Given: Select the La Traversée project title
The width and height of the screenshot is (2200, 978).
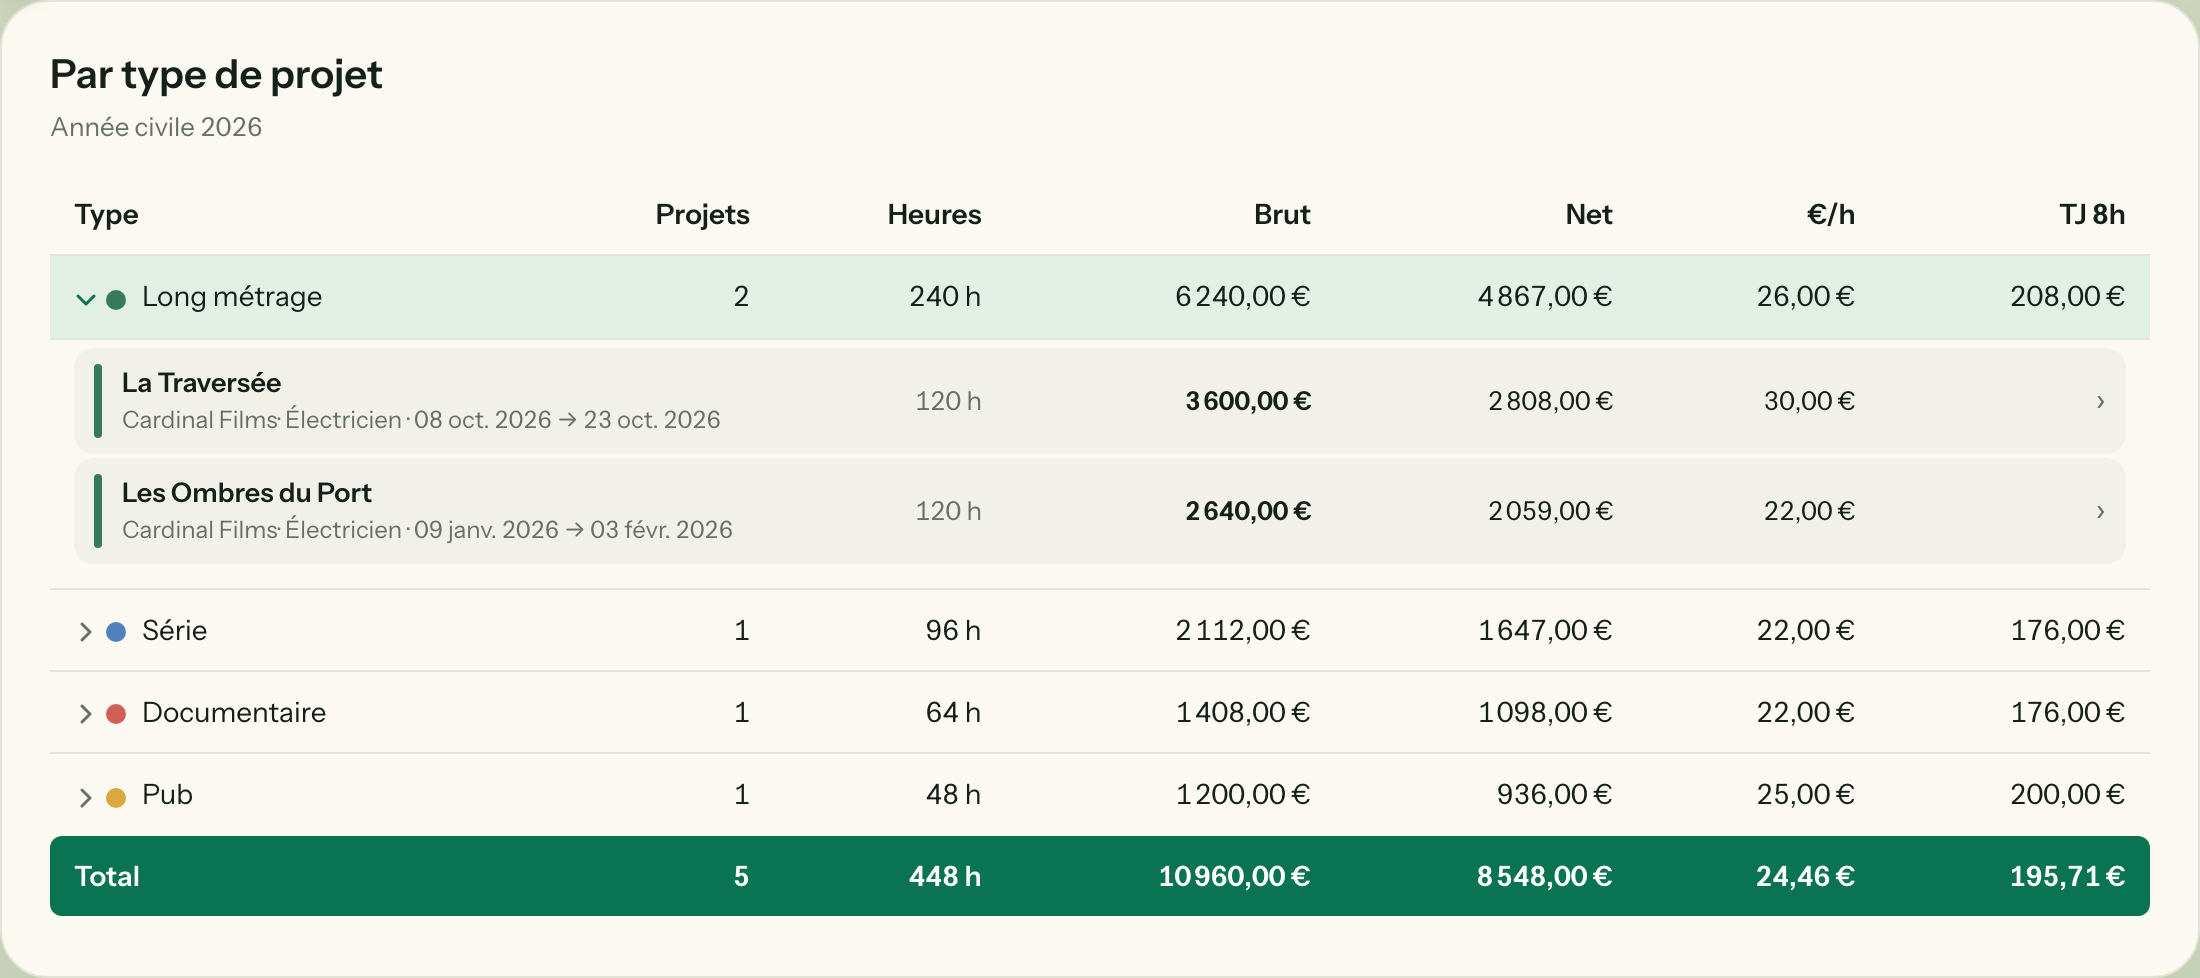Looking at the screenshot, I should click(x=201, y=383).
